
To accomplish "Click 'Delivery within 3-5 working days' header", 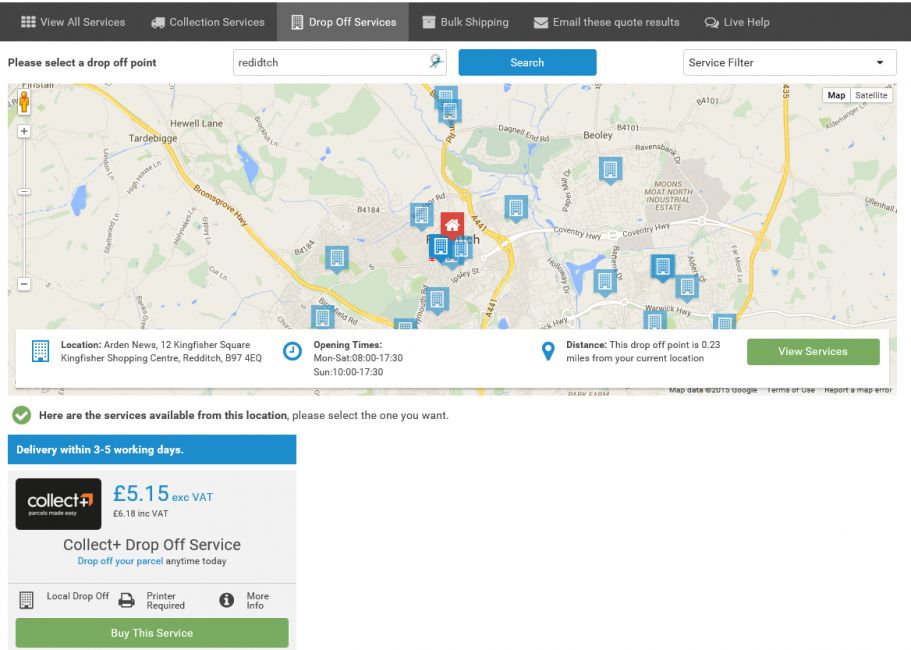I will [152, 450].
